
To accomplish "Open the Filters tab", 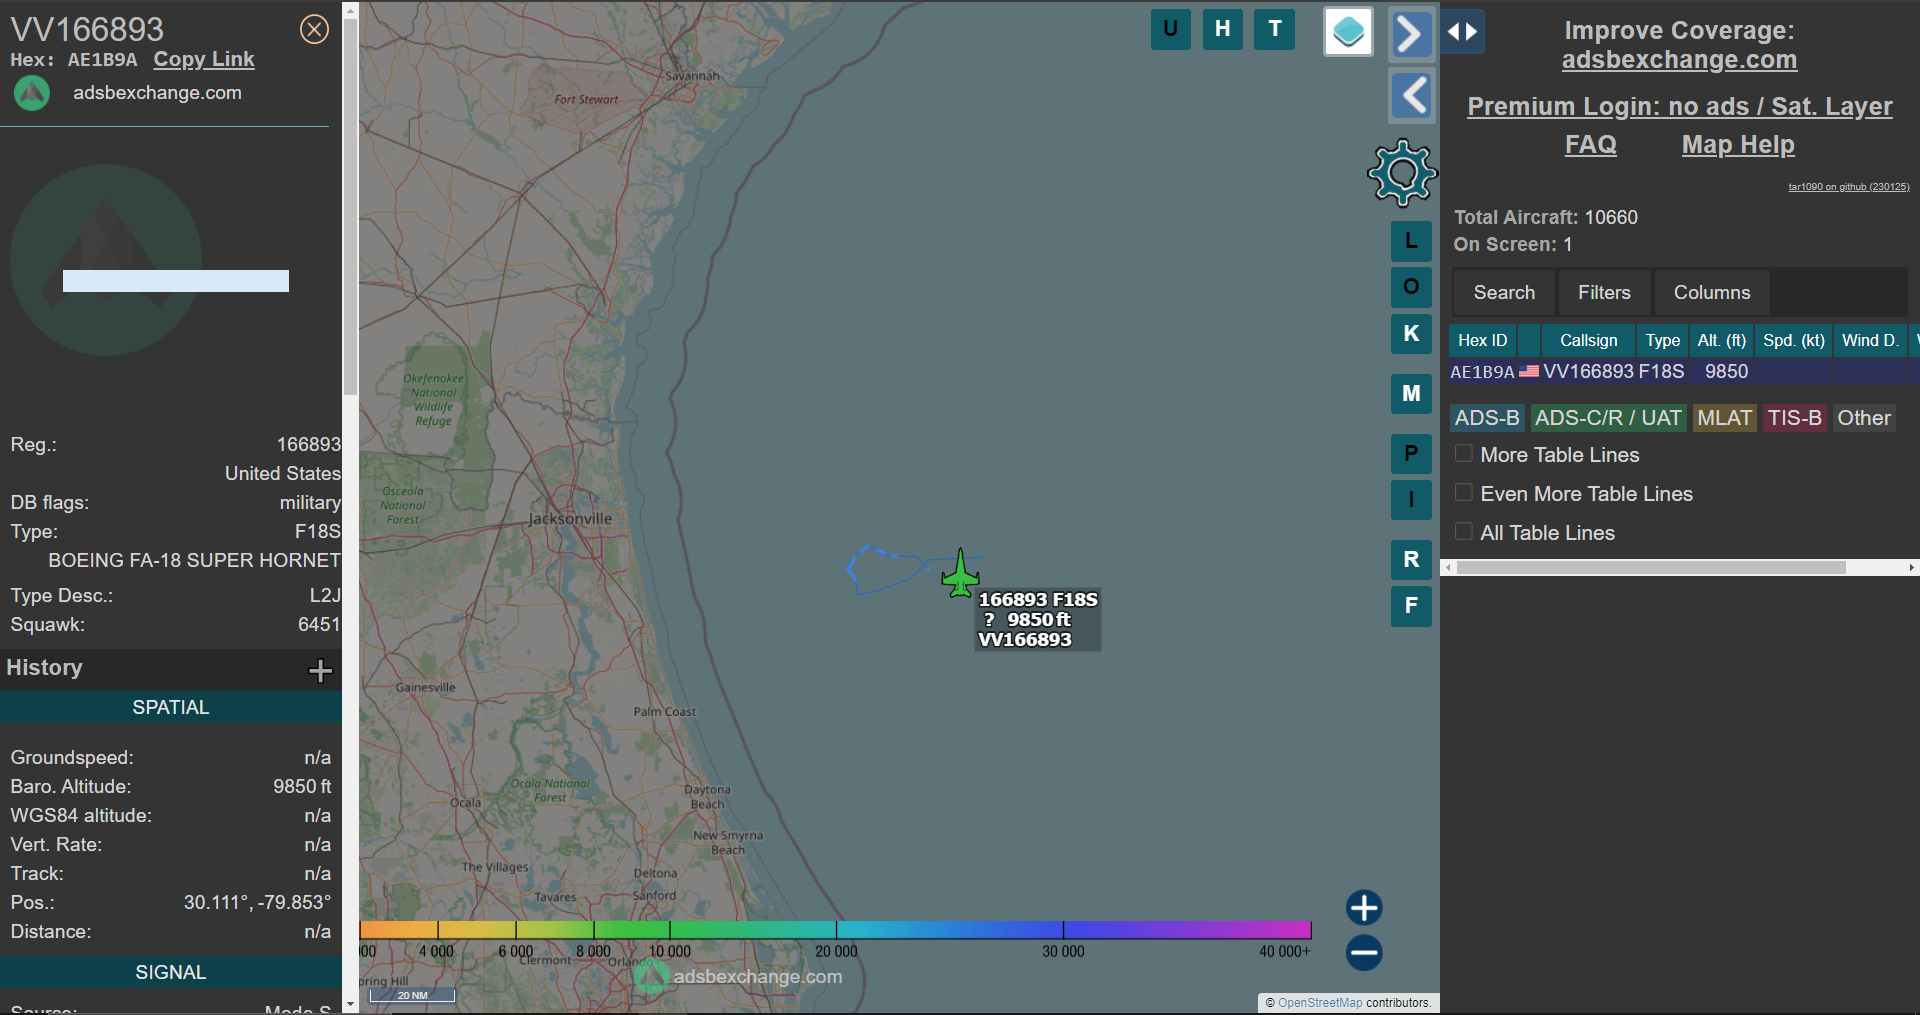I will (x=1604, y=292).
